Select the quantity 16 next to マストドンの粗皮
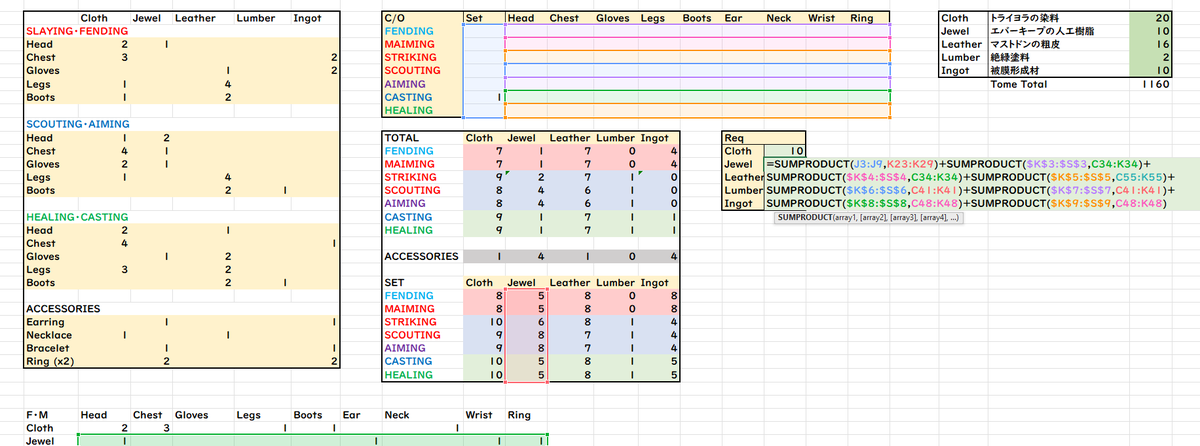This screenshot has height=446, width=1200. (x=1161, y=44)
